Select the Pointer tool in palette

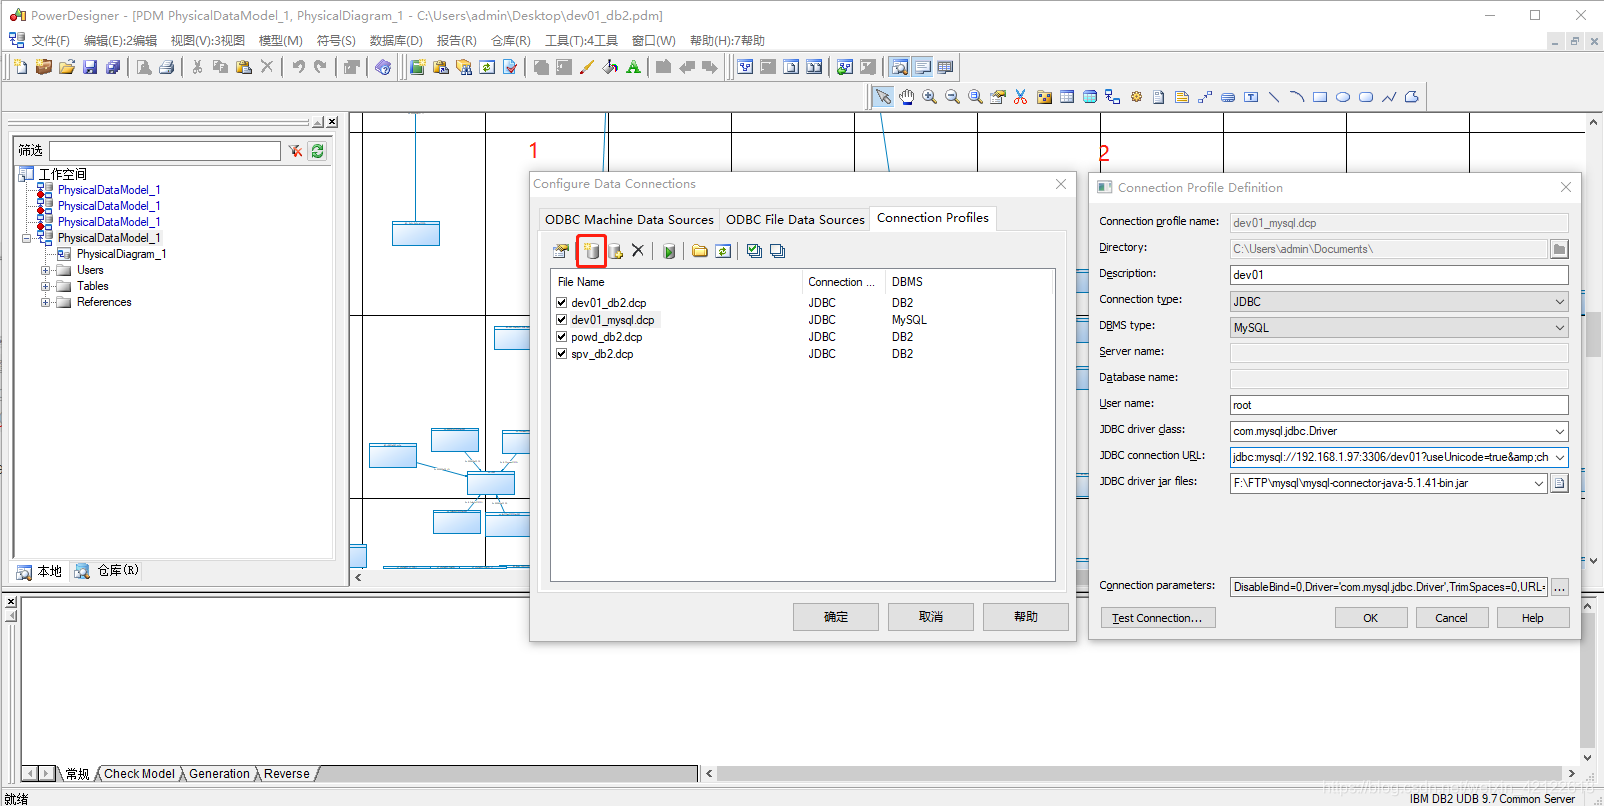click(x=883, y=97)
